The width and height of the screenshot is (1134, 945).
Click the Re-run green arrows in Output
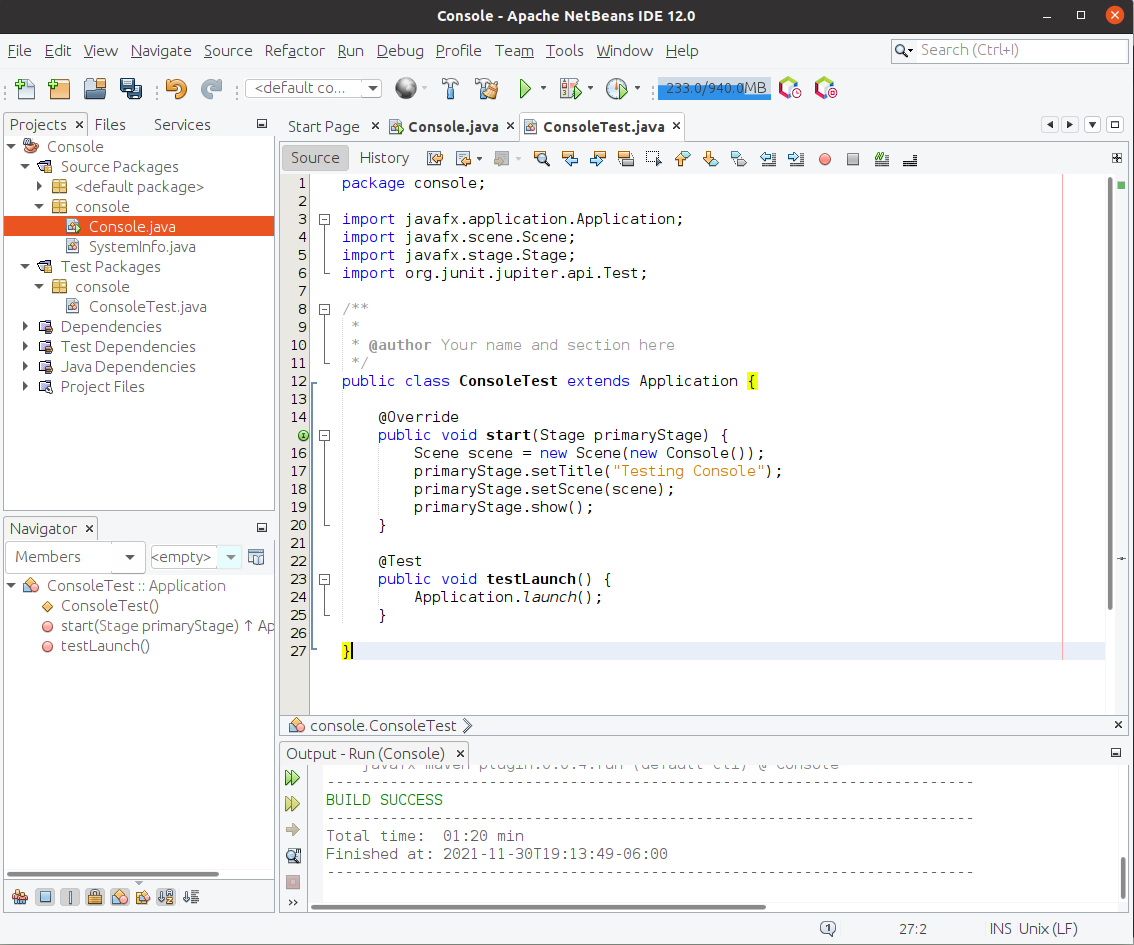point(293,777)
